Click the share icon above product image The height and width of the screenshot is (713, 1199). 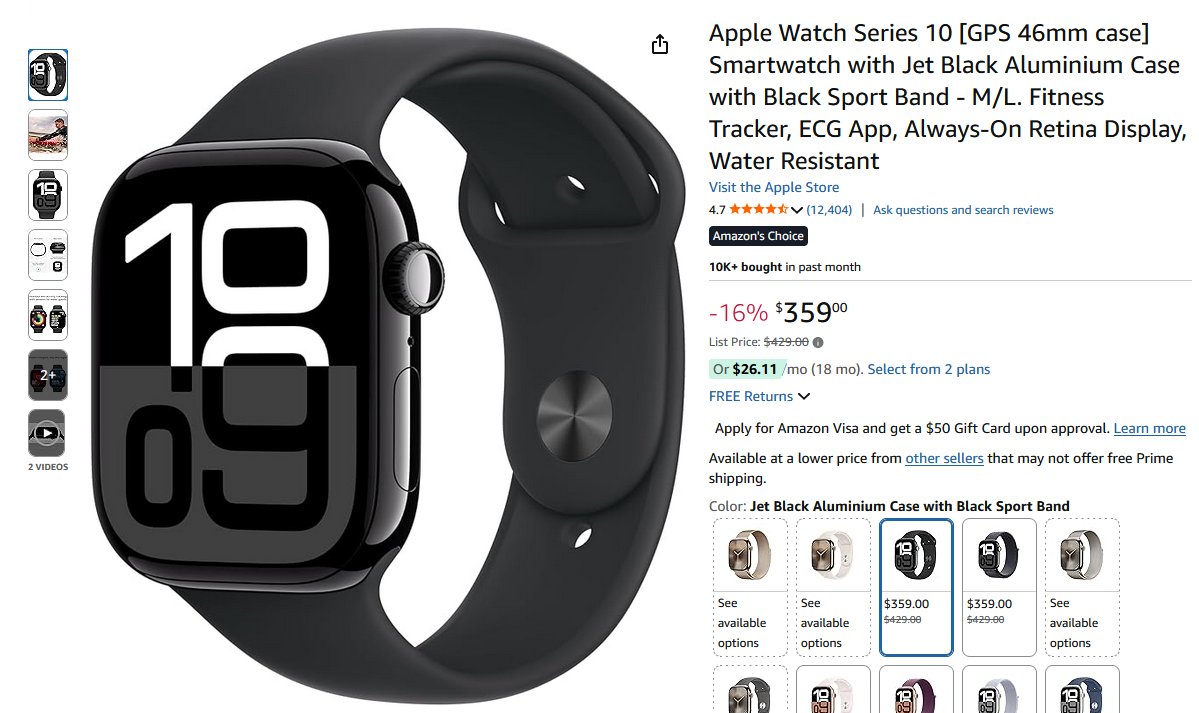(x=660, y=45)
